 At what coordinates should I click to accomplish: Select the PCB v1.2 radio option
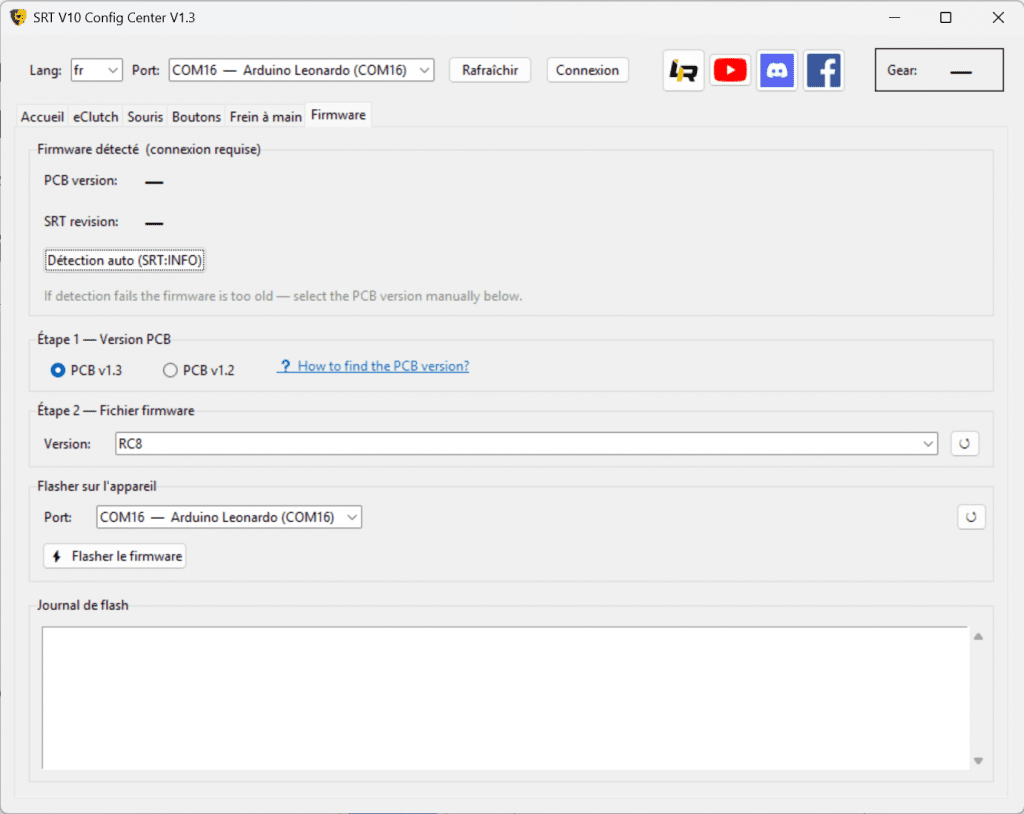click(x=170, y=370)
